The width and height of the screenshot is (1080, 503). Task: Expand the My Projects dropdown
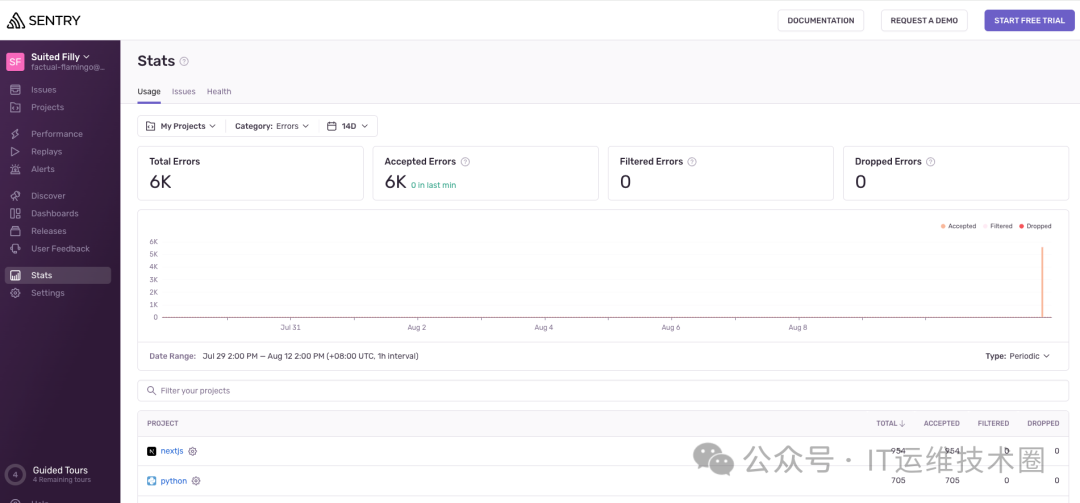pos(181,126)
